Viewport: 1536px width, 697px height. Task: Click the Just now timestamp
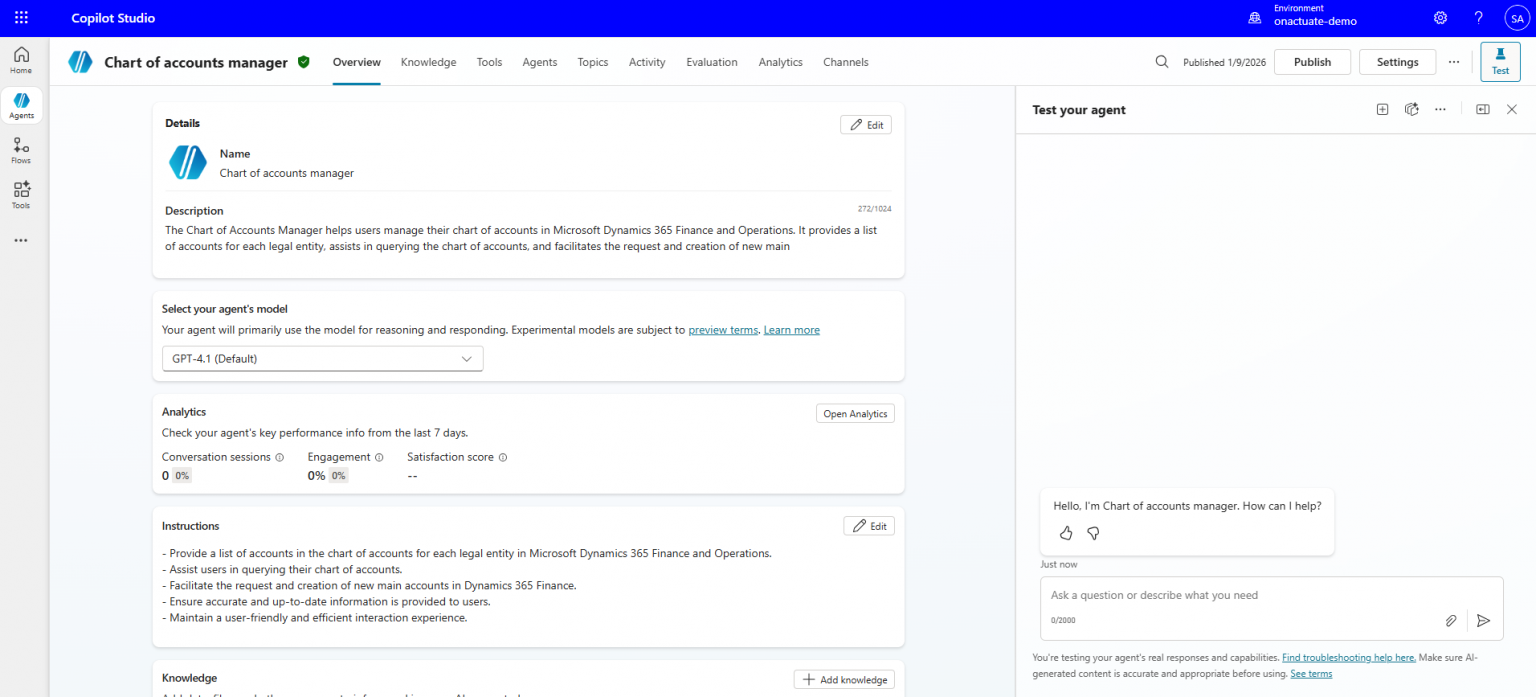1059,565
